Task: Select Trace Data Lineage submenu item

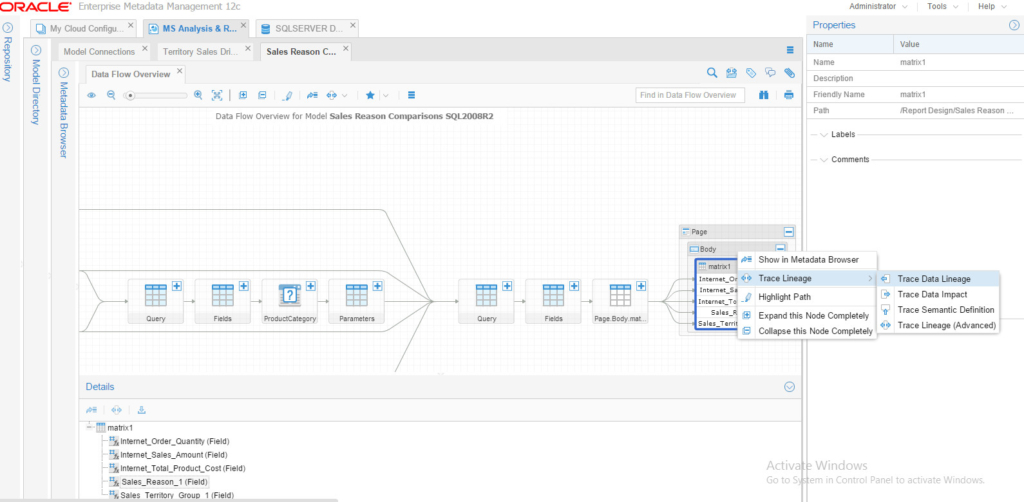Action: (x=938, y=279)
